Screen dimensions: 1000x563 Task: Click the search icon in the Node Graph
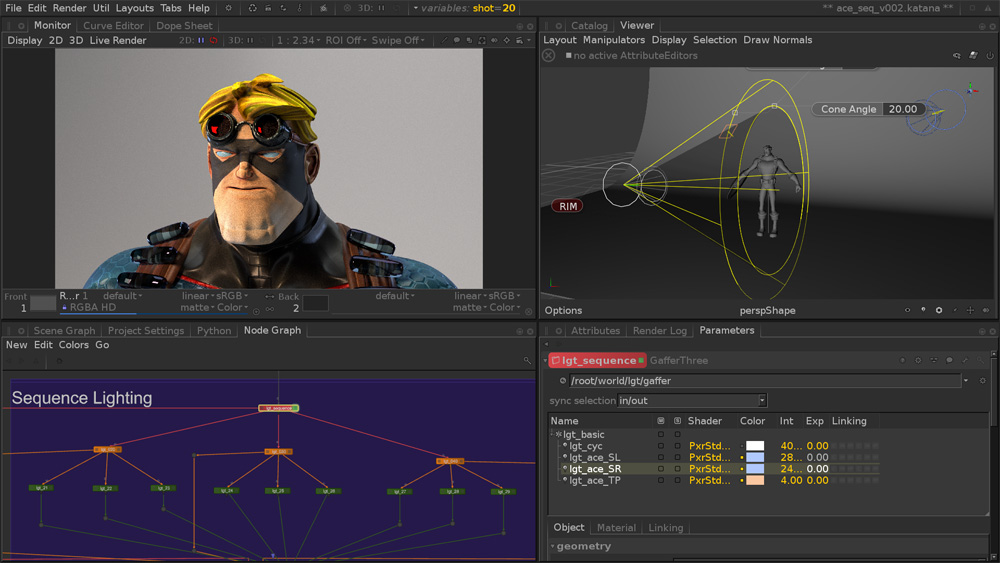tap(527, 360)
